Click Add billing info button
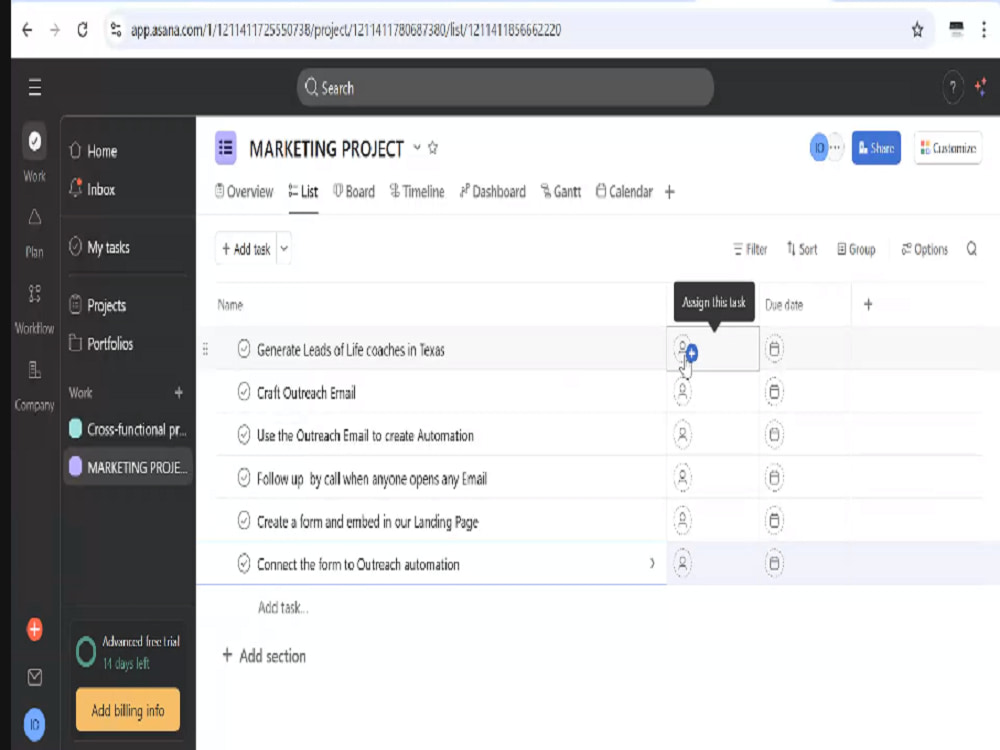Image resolution: width=1000 pixels, height=750 pixels. pos(128,710)
